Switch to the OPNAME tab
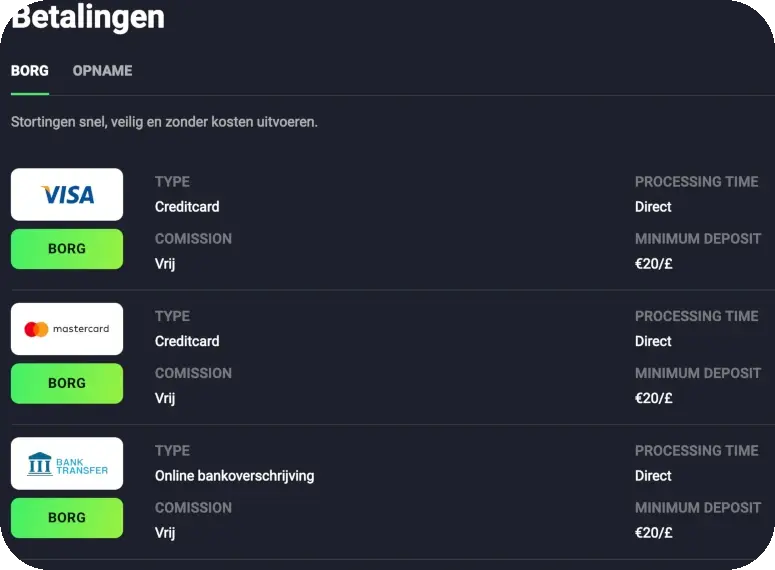The width and height of the screenshot is (775, 570). click(x=102, y=71)
